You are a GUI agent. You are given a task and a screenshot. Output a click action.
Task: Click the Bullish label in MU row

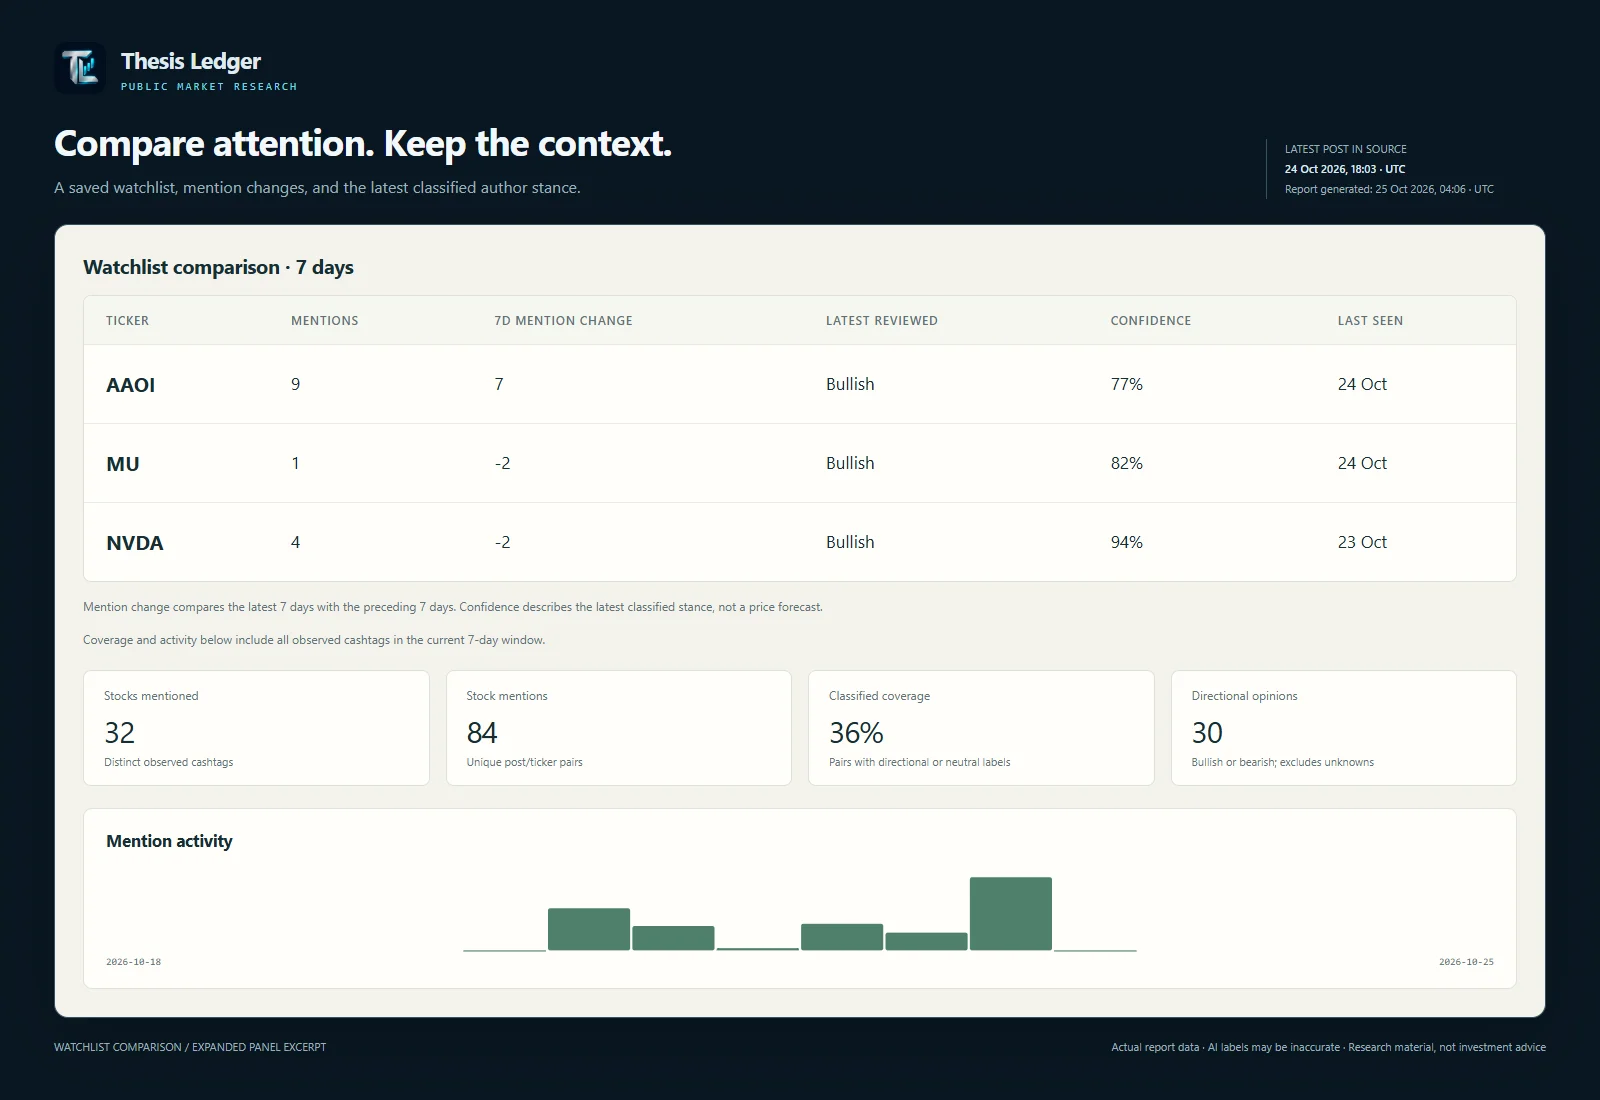pos(850,463)
